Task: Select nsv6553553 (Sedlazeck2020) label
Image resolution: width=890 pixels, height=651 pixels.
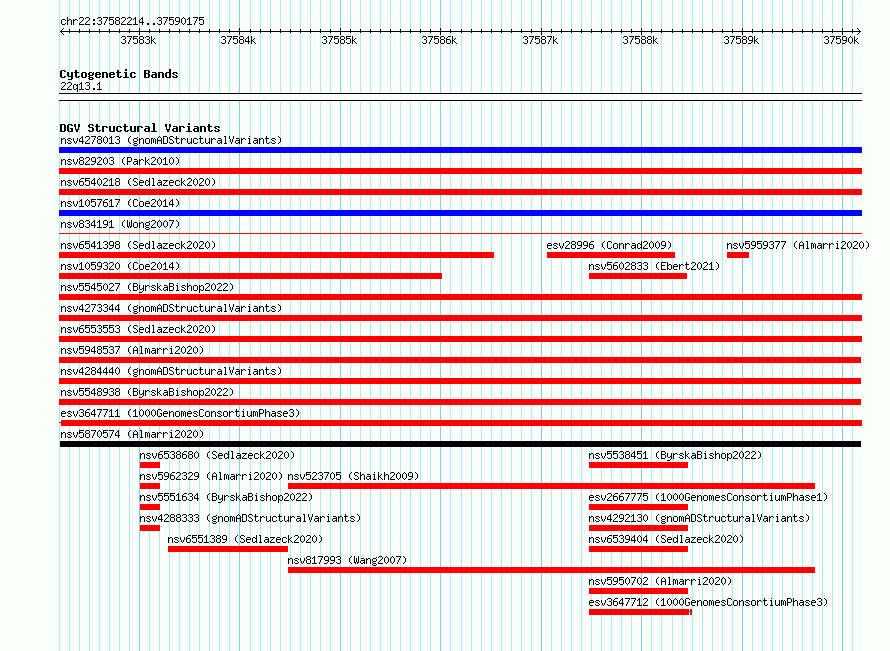Action: (x=138, y=329)
